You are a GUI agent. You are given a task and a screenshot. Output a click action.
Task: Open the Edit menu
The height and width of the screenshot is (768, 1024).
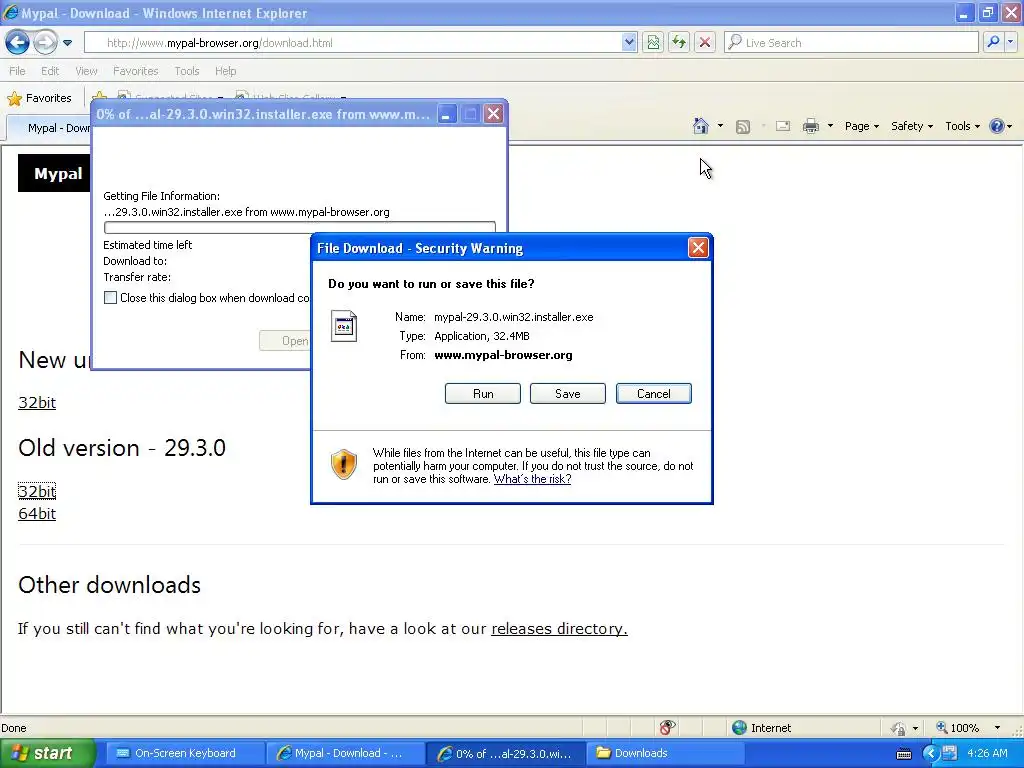pyautogui.click(x=50, y=71)
